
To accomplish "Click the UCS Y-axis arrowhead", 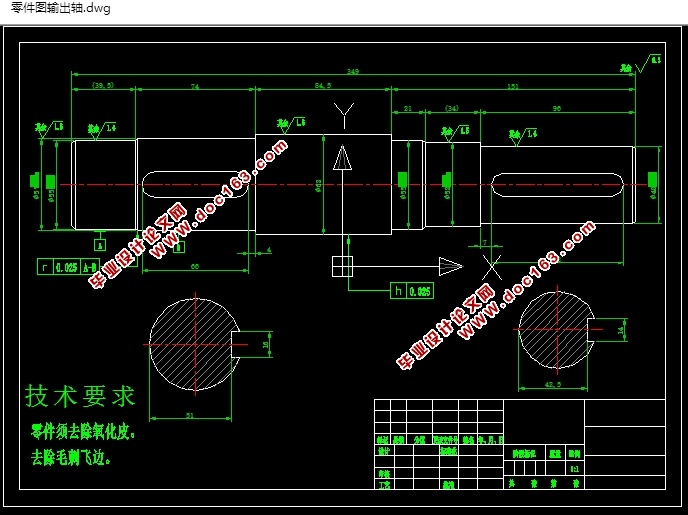I will click(x=342, y=158).
